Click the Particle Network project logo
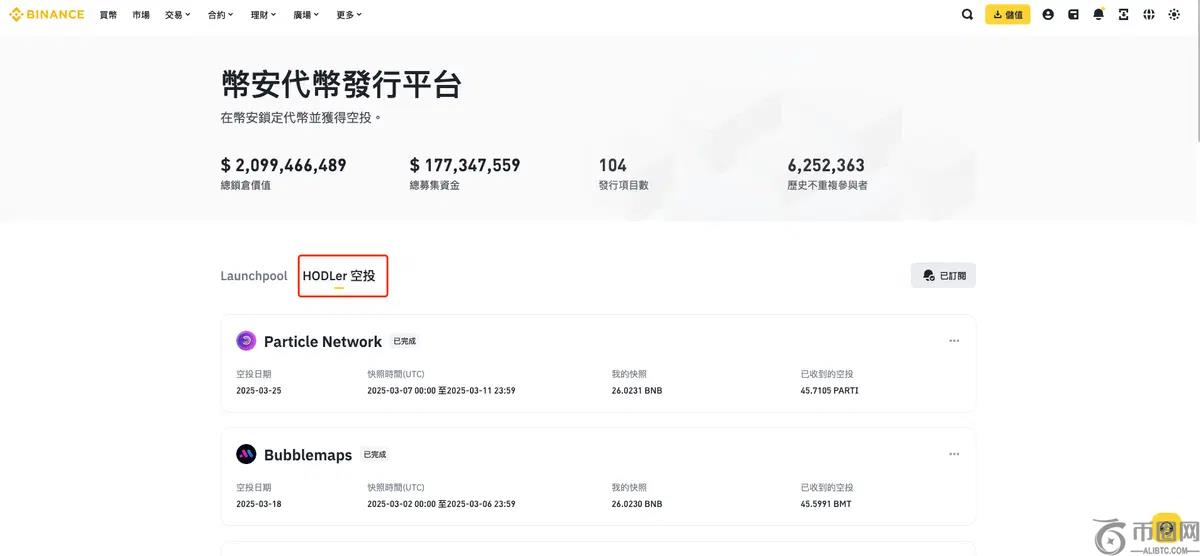This screenshot has height=556, width=1200. point(246,341)
